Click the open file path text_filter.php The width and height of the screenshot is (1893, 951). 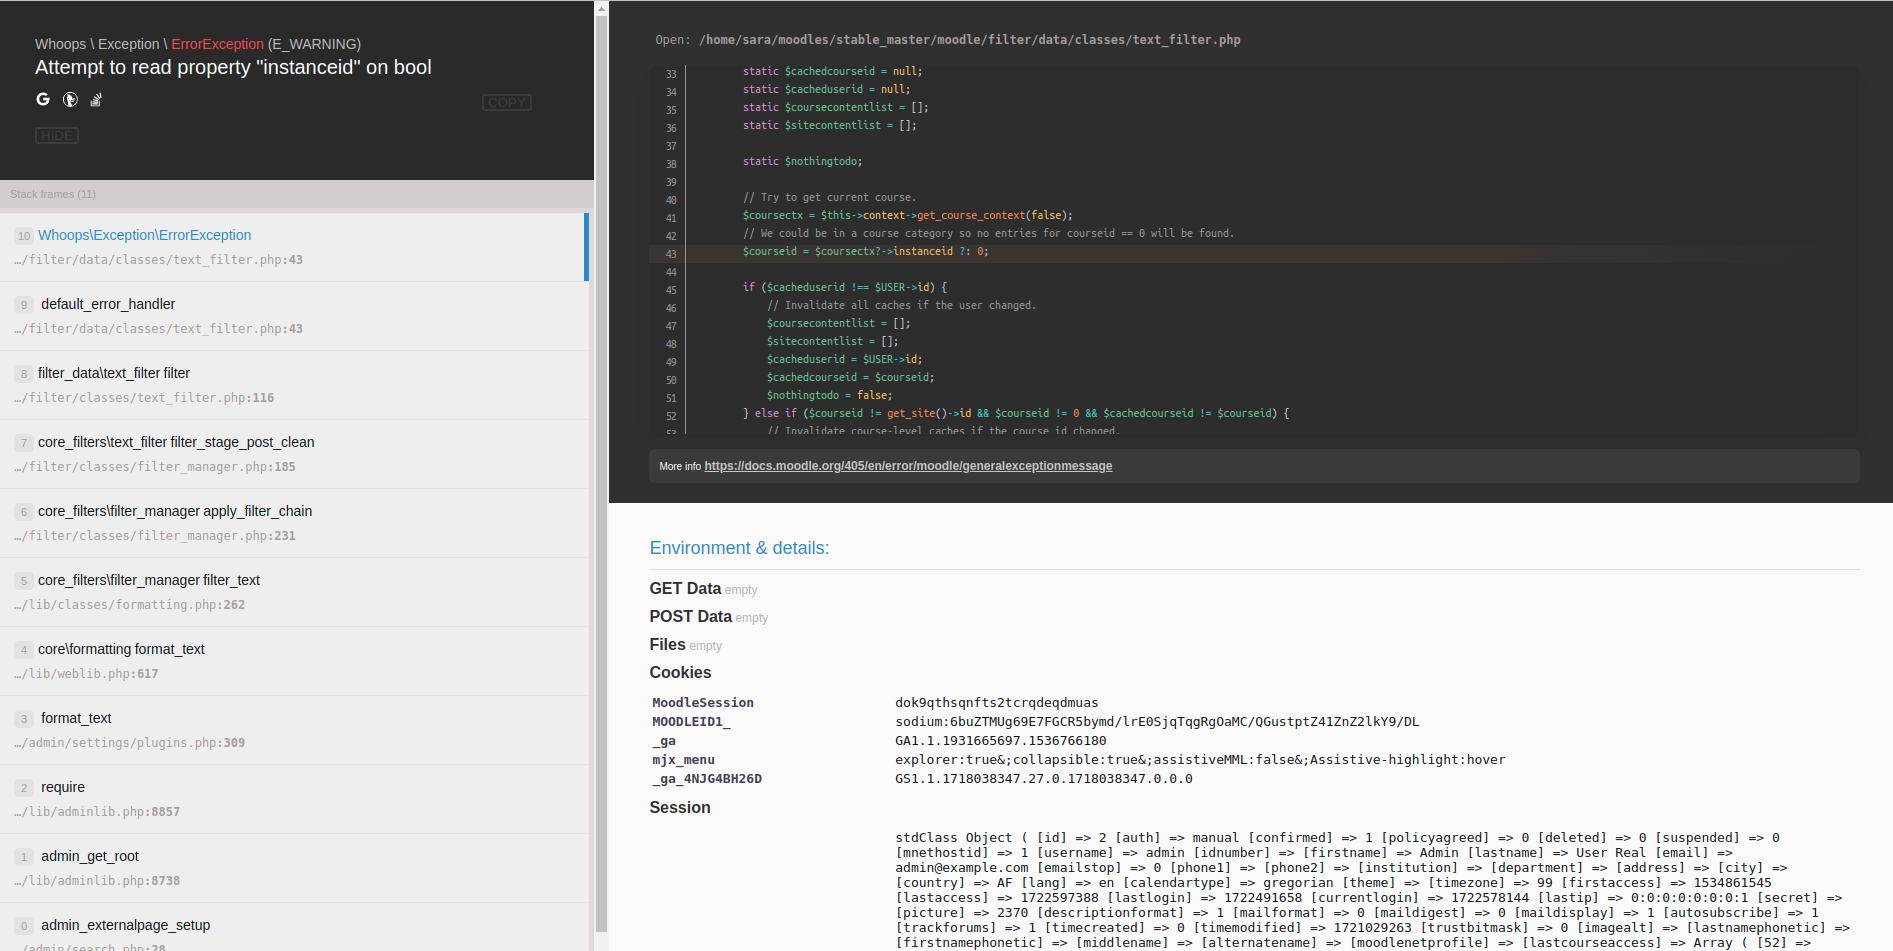[x=969, y=40]
